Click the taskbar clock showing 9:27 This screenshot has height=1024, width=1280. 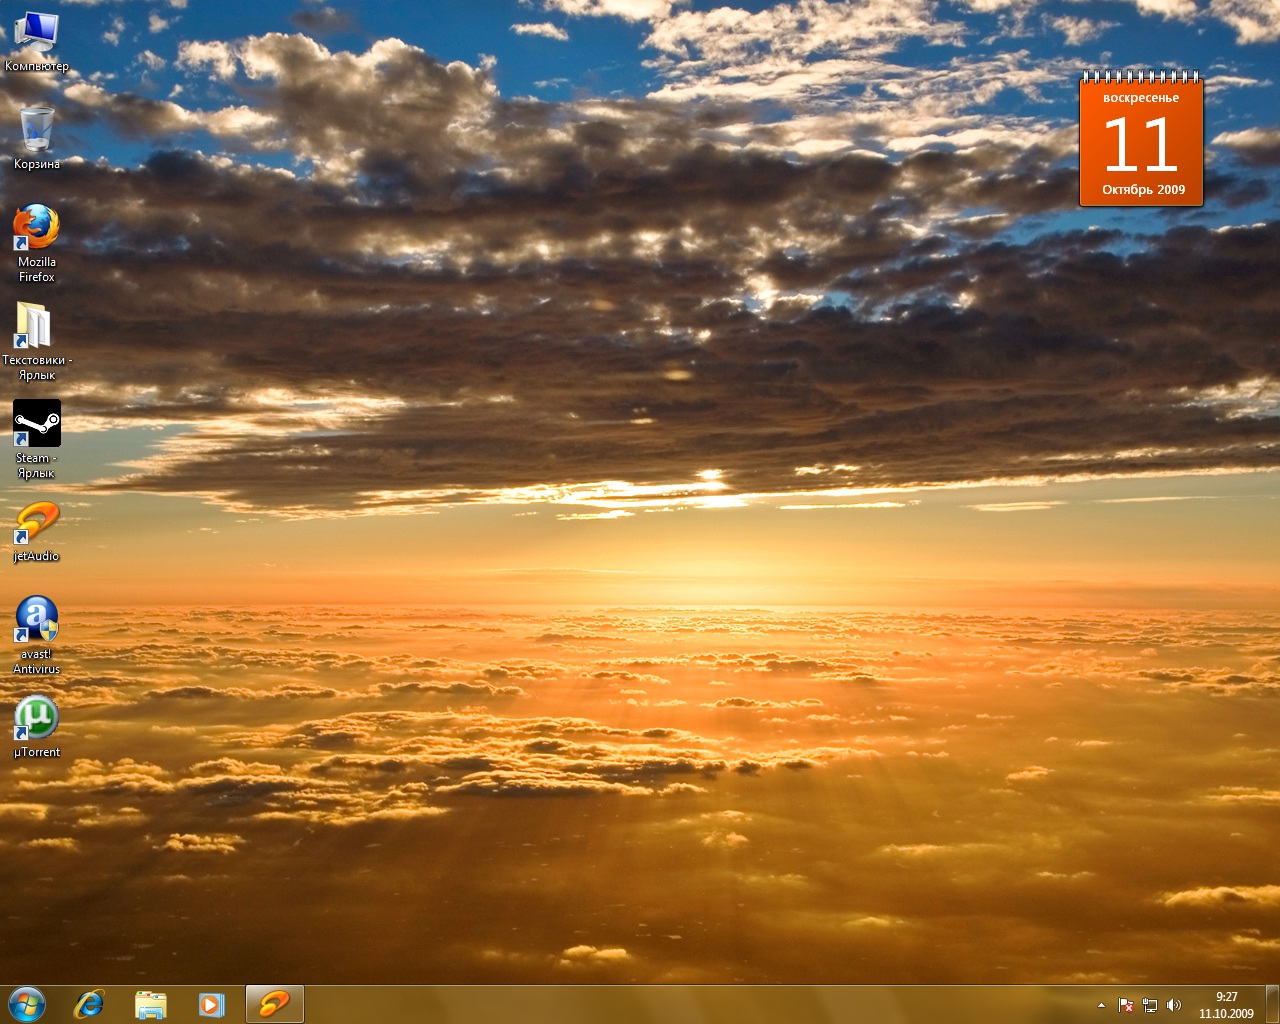(1226, 1005)
